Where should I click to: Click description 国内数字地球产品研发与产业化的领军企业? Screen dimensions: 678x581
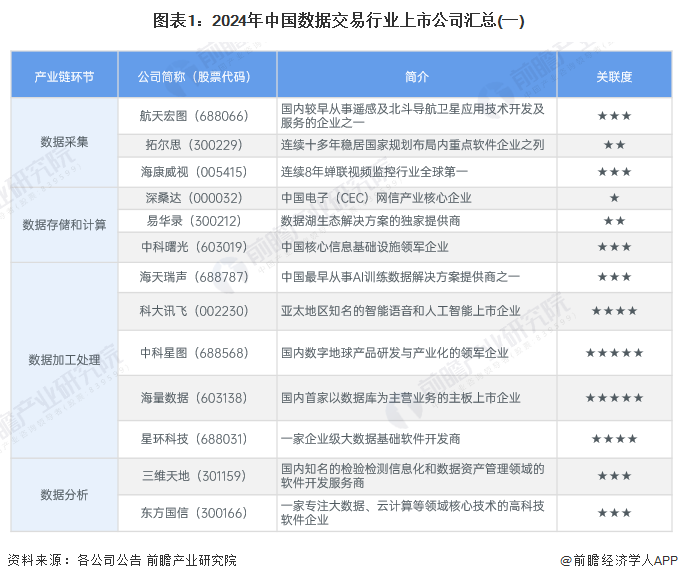click(x=394, y=353)
